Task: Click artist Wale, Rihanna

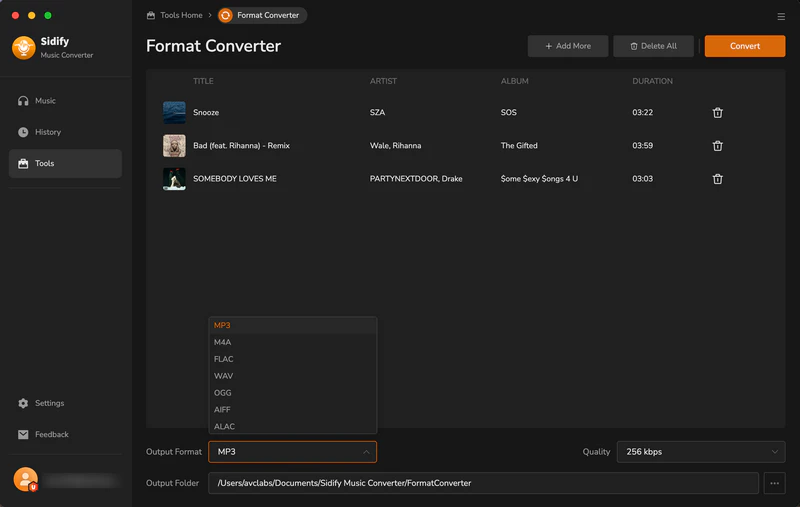Action: click(395, 146)
